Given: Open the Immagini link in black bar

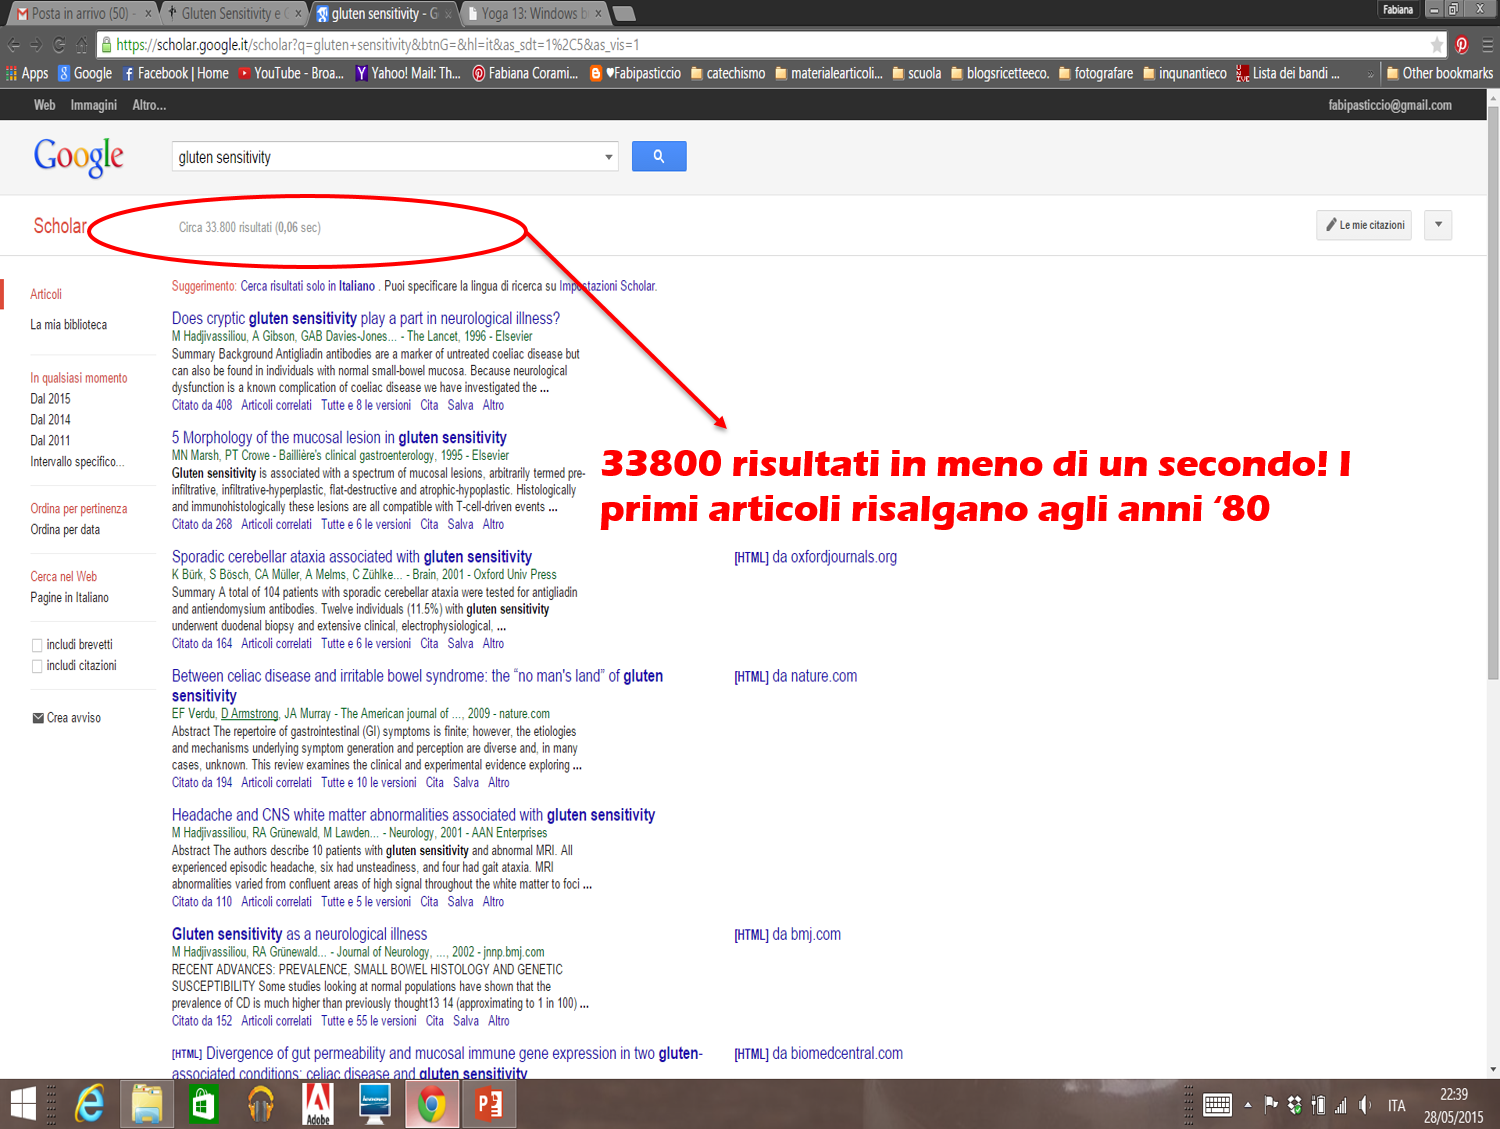Looking at the screenshot, I should [93, 105].
